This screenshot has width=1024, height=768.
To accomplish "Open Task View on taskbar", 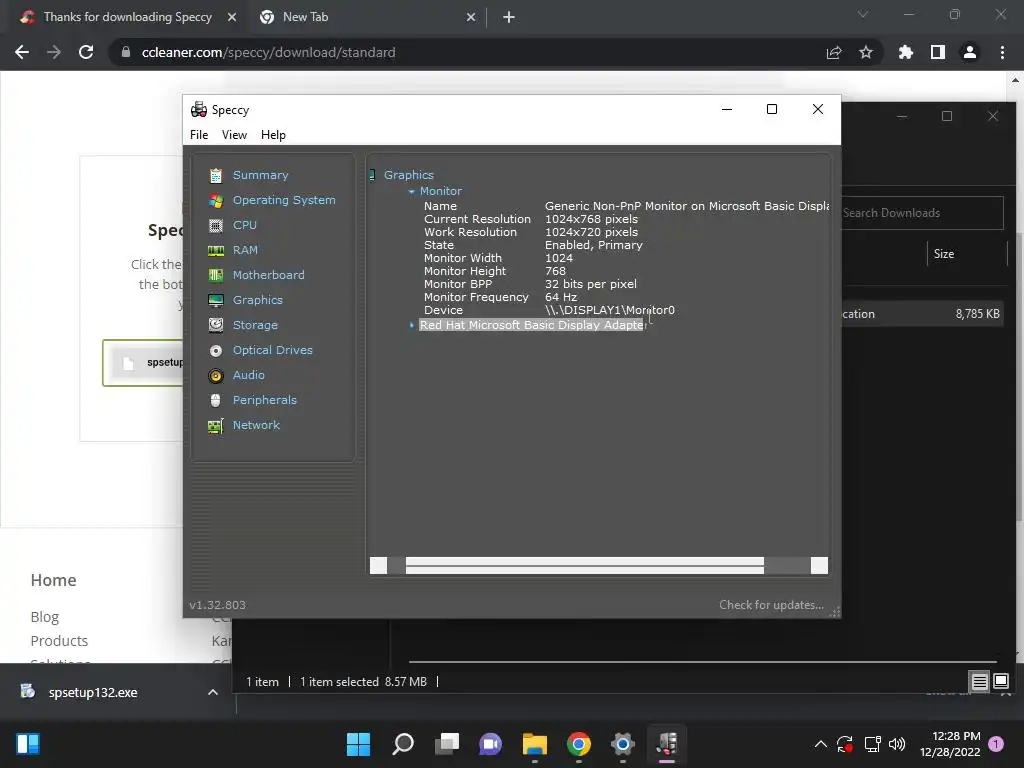I will pyautogui.click(x=447, y=744).
